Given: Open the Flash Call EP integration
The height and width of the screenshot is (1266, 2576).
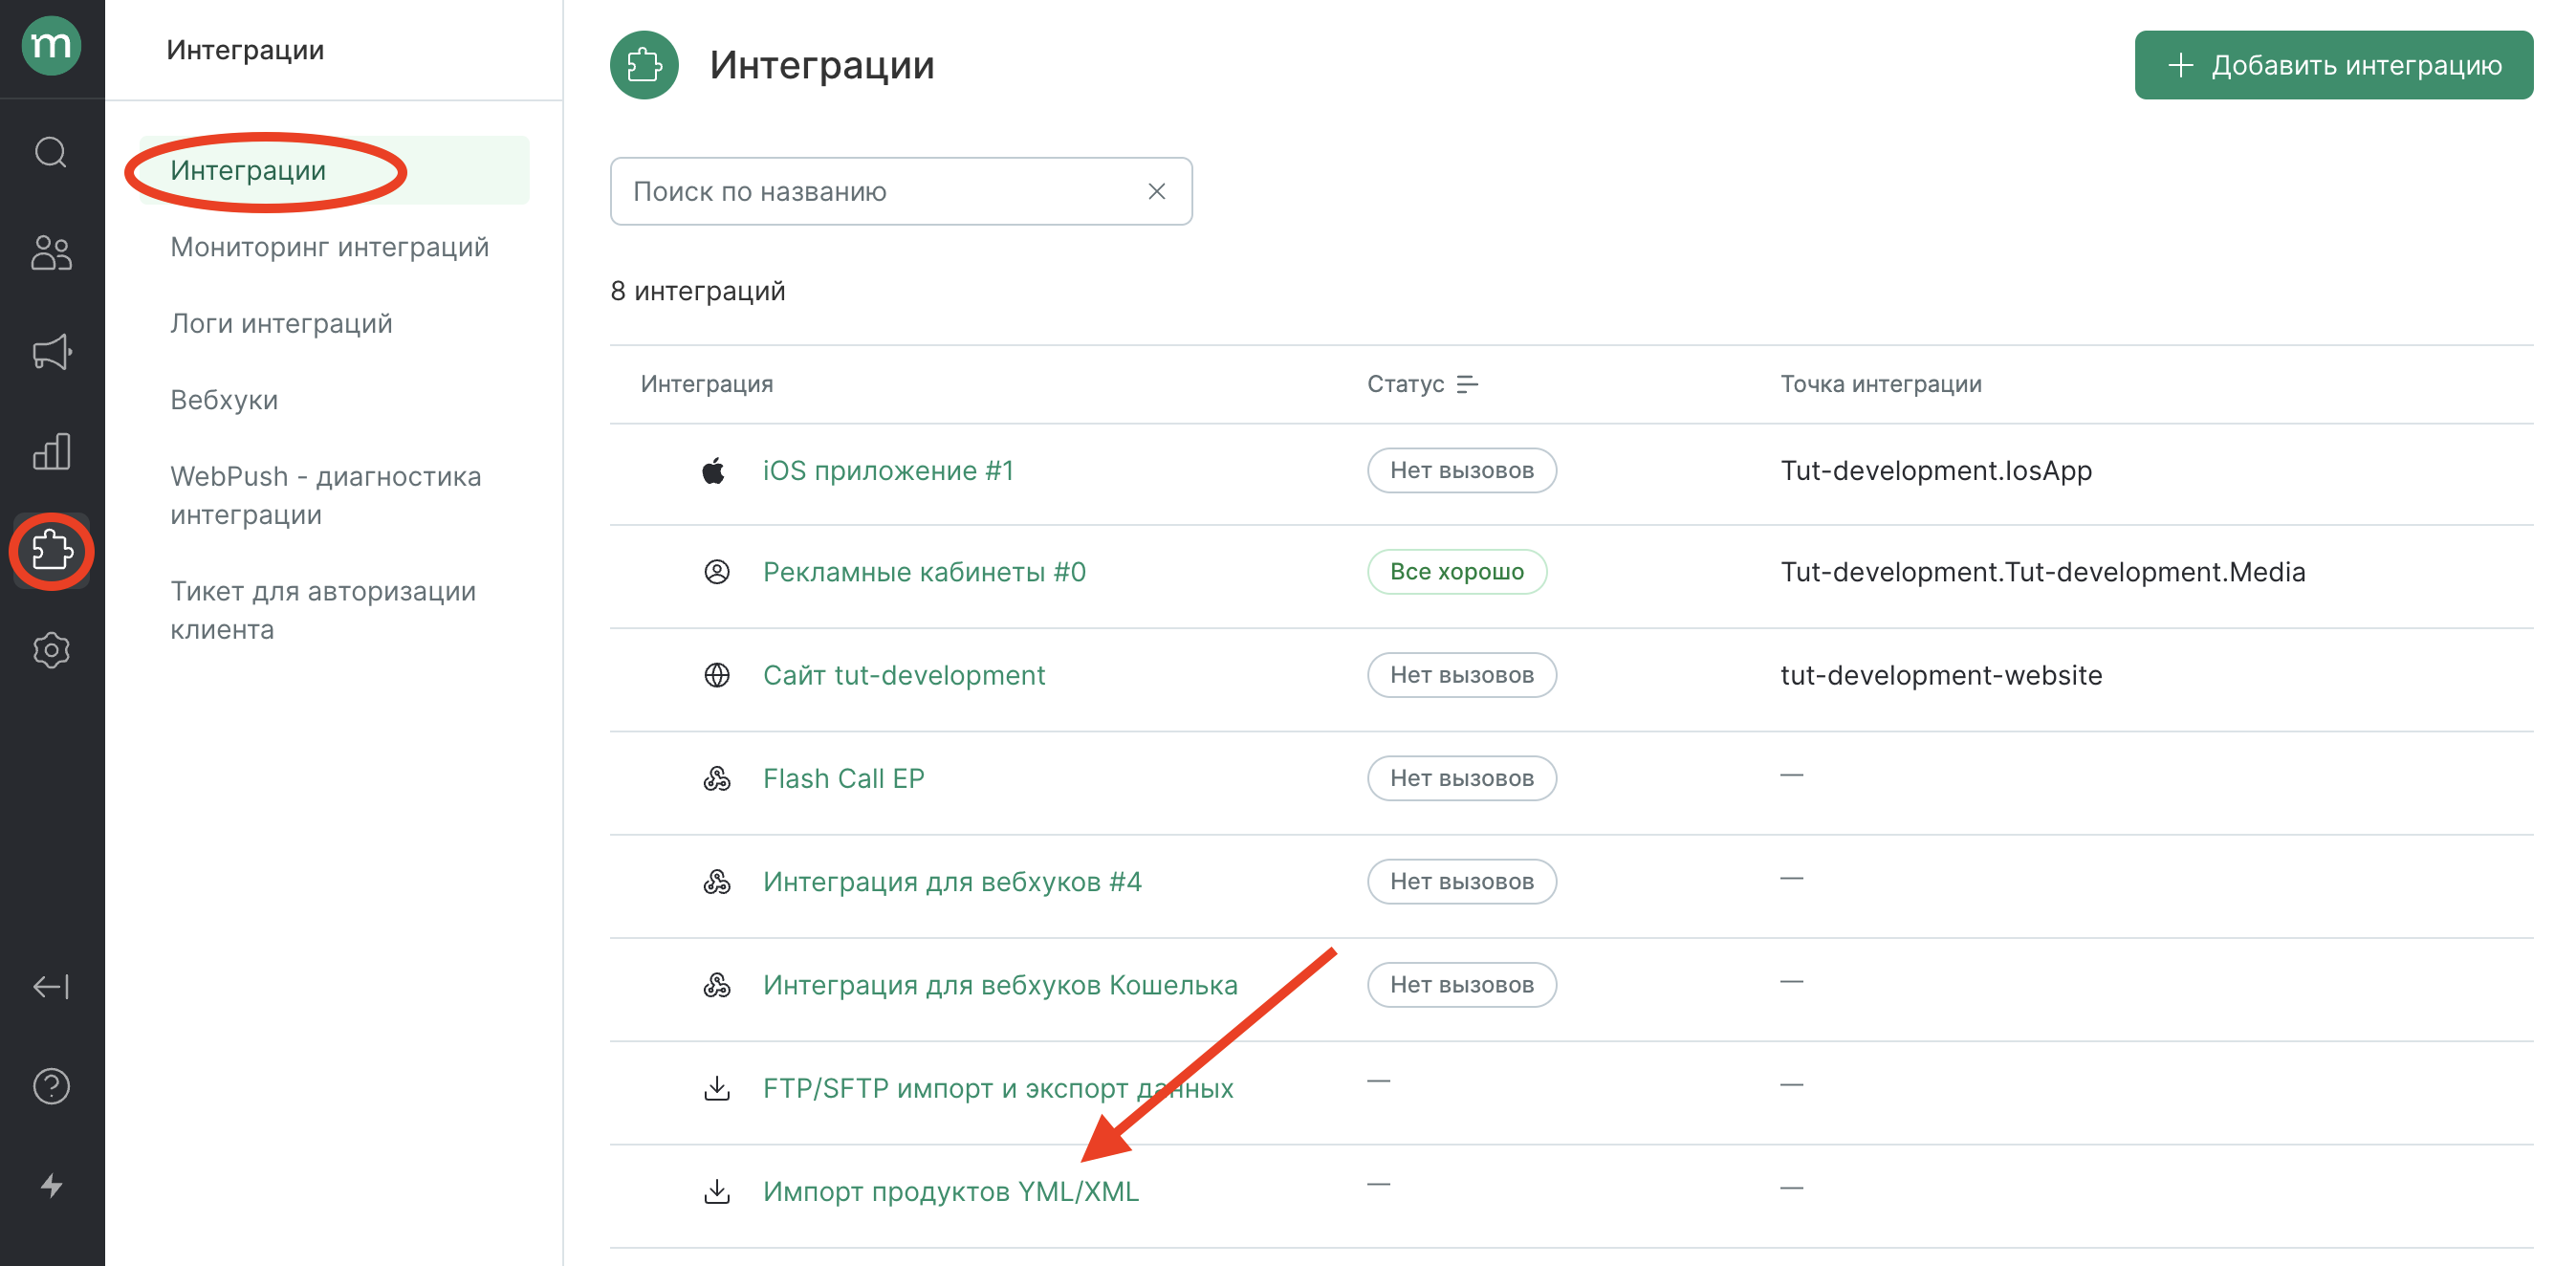Looking at the screenshot, I should click(843, 778).
